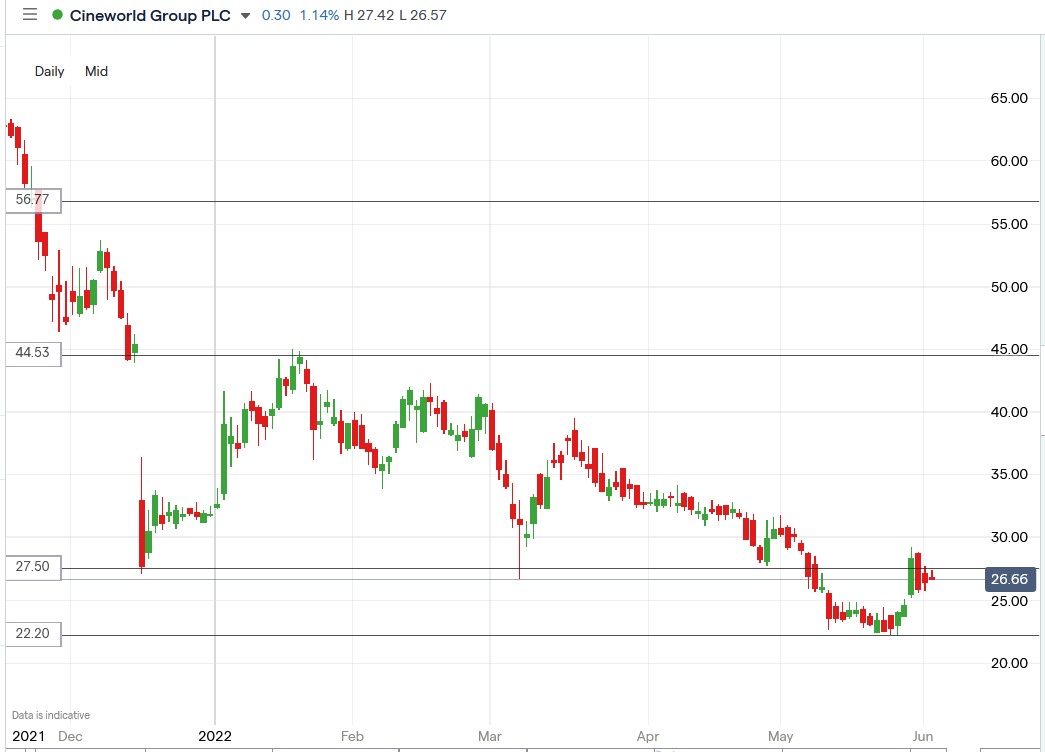Click the Data is indicative notice
1045x752 pixels.
(51, 715)
